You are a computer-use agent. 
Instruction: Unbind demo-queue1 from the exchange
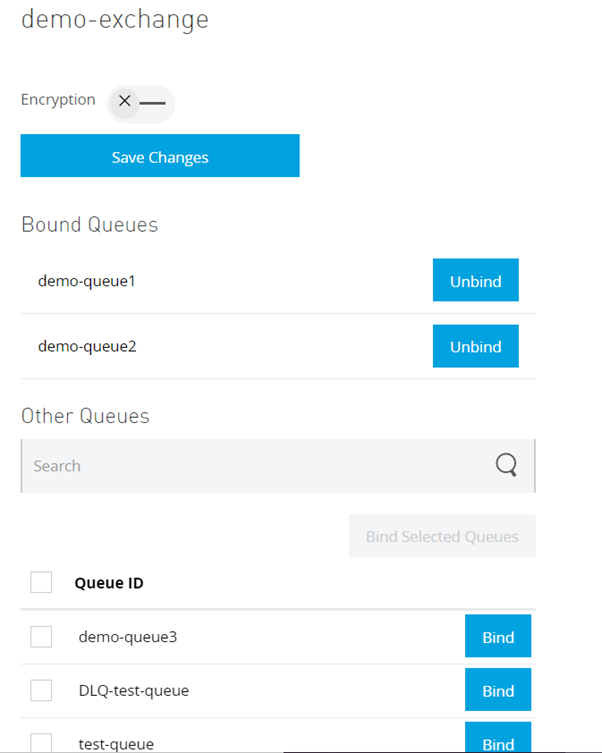point(475,281)
